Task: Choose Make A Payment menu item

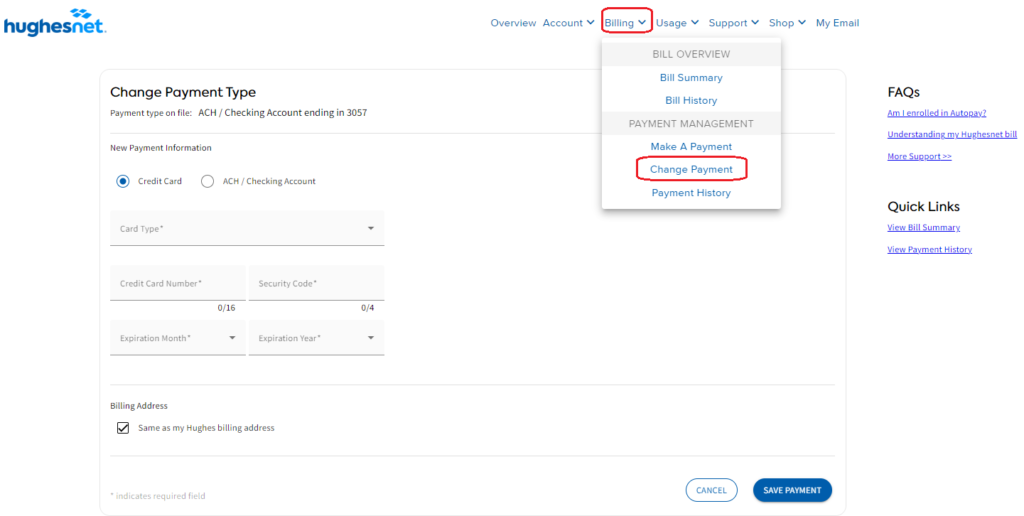Action: pos(691,147)
